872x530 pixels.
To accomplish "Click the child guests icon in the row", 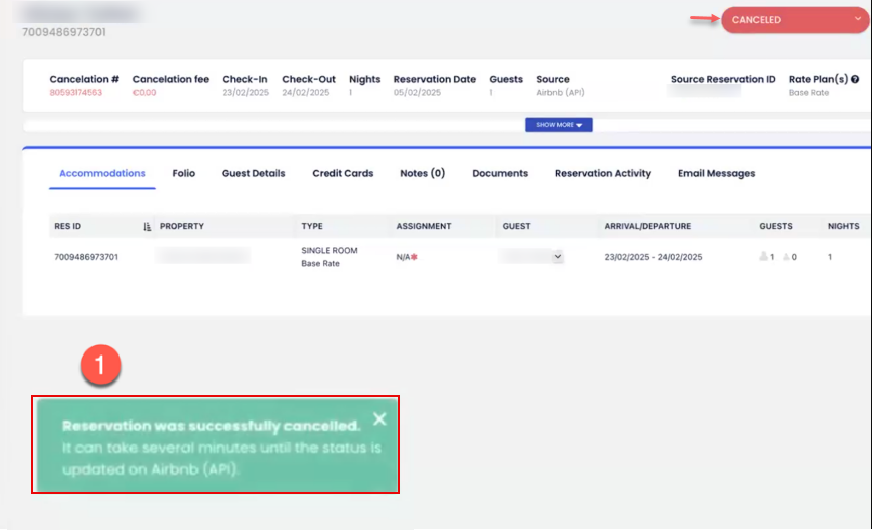I will [786, 257].
